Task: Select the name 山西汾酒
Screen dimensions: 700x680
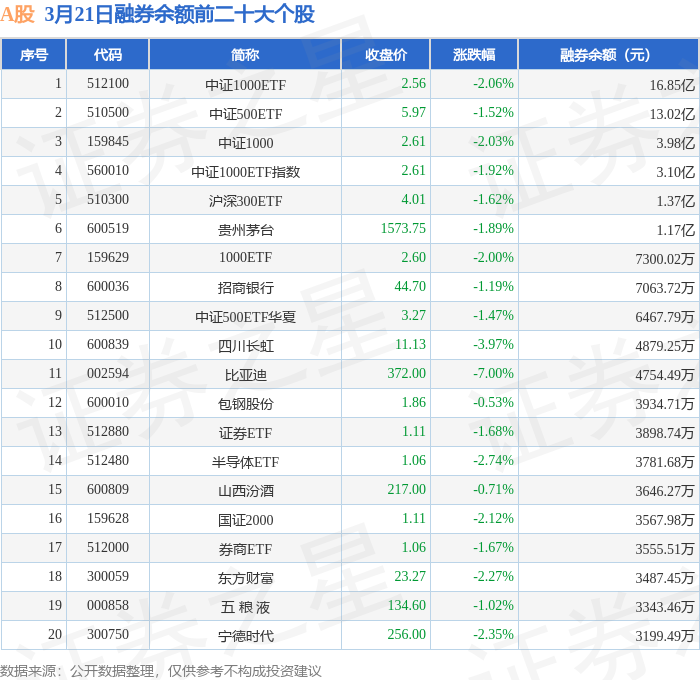Action: (246, 491)
